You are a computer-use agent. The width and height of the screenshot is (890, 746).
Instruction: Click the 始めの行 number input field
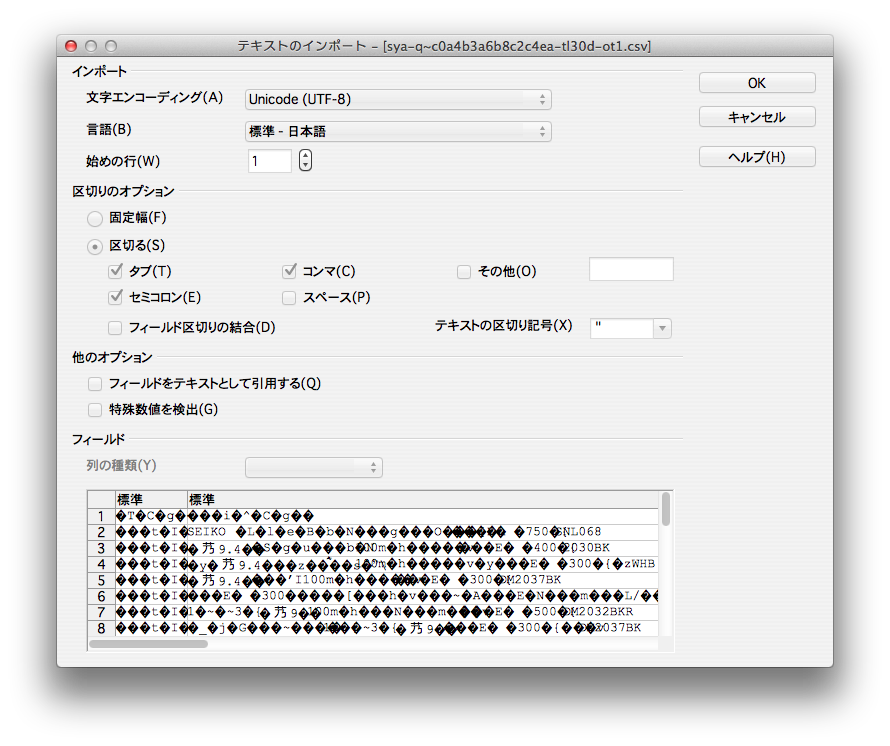tap(270, 161)
